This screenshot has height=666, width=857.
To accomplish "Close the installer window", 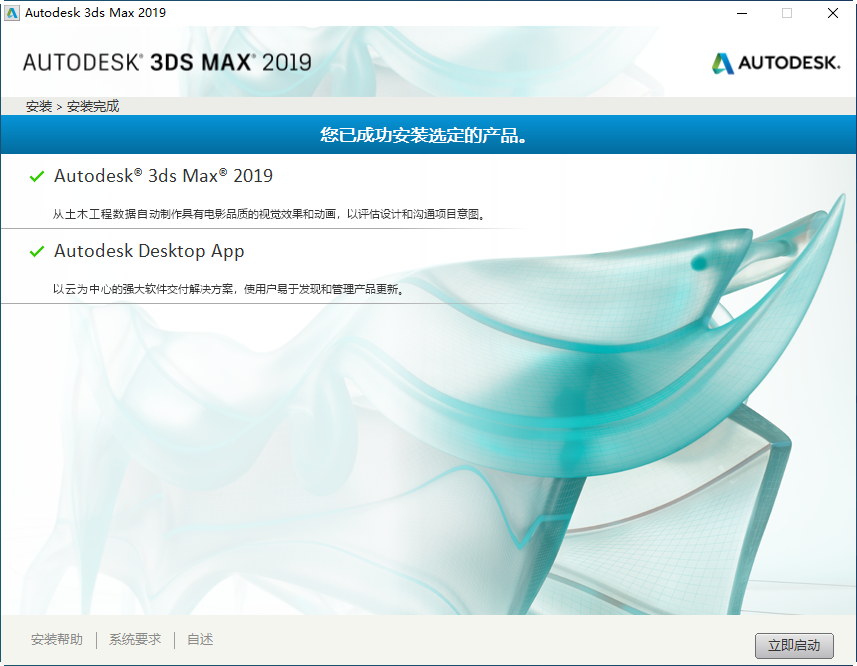I will click(x=833, y=13).
